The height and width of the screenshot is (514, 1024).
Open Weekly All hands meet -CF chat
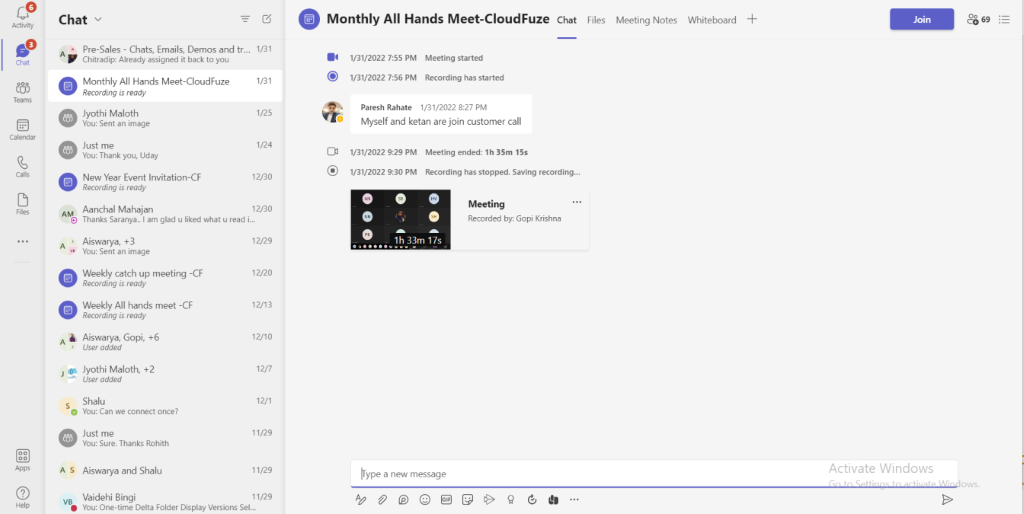point(165,310)
